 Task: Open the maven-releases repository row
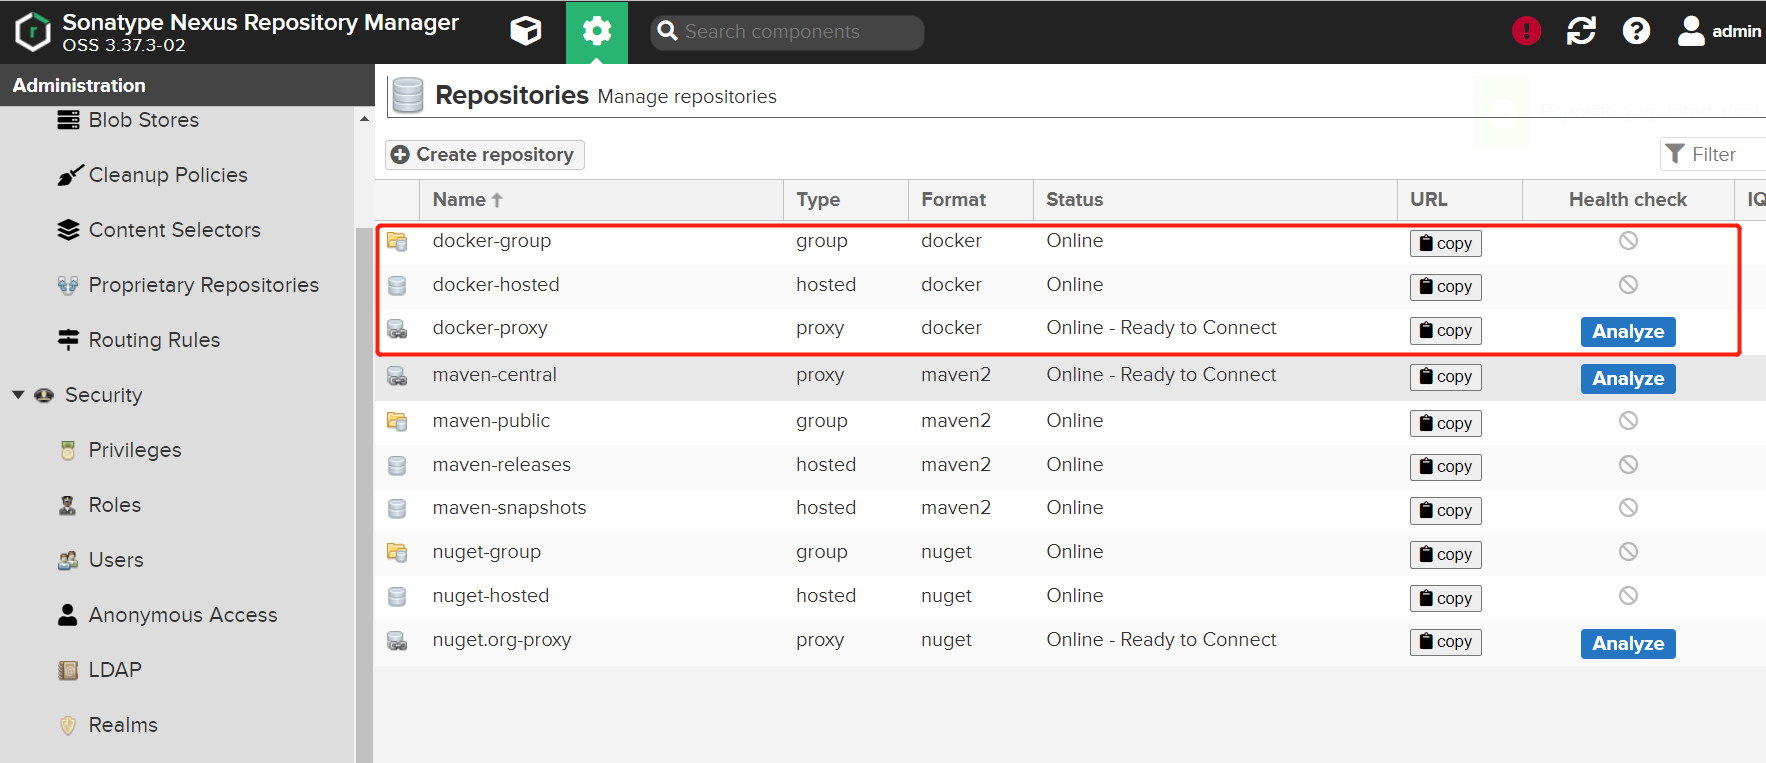pos(1070,466)
